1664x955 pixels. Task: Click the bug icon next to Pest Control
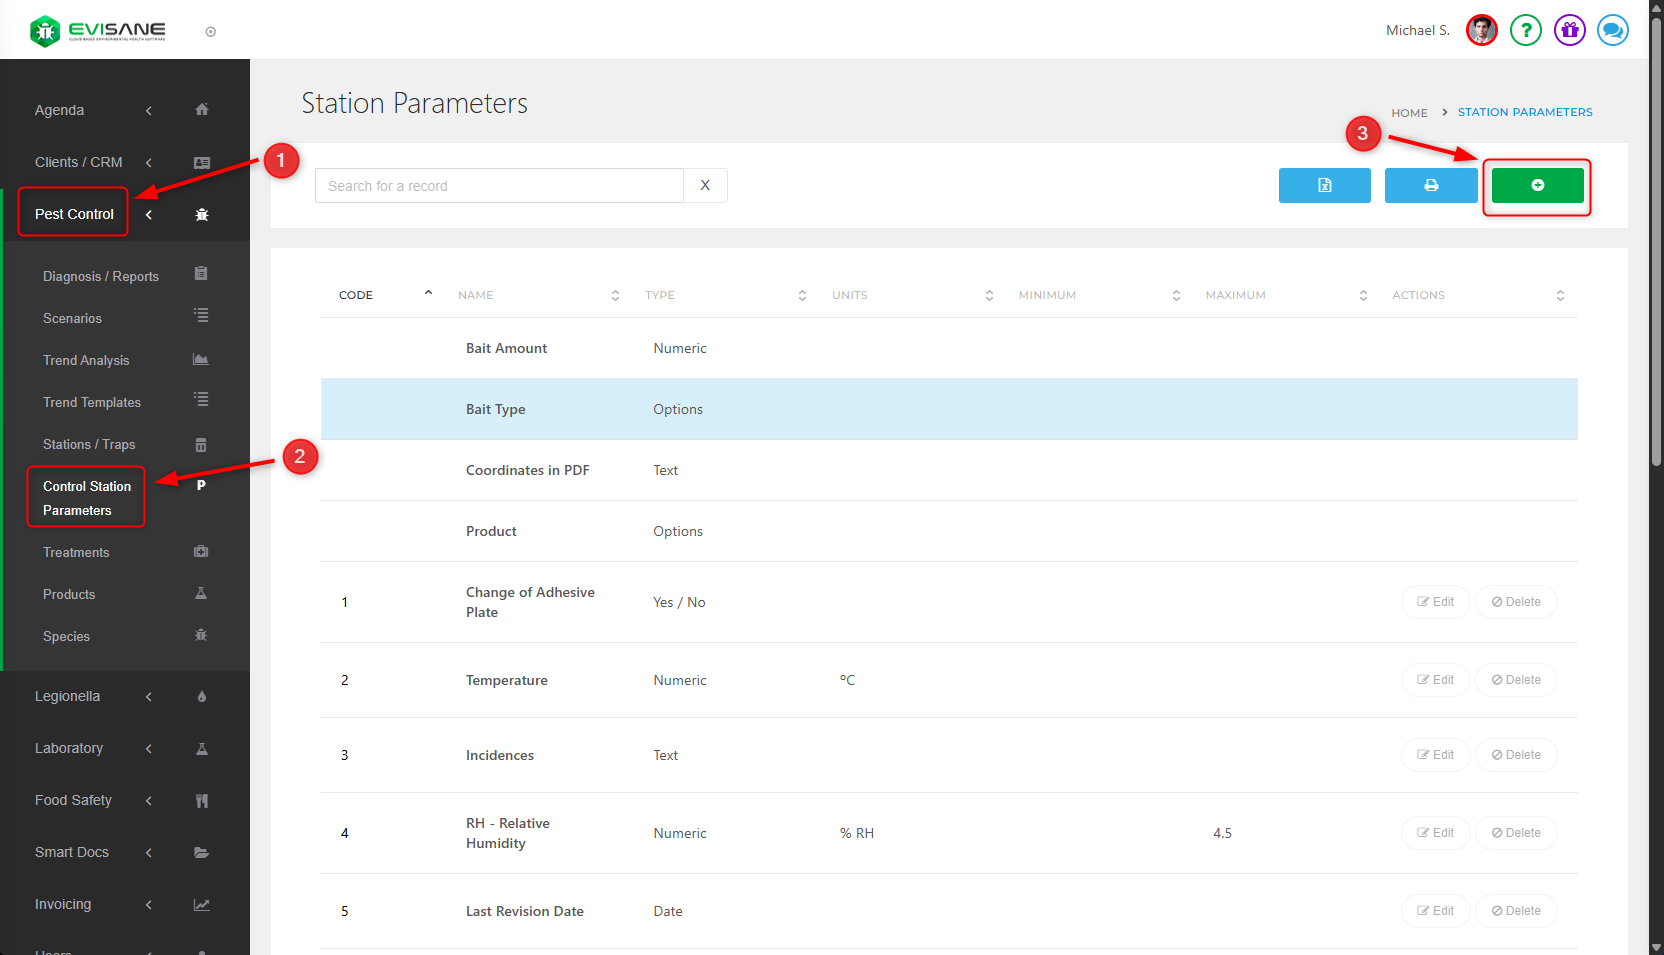pos(202,214)
